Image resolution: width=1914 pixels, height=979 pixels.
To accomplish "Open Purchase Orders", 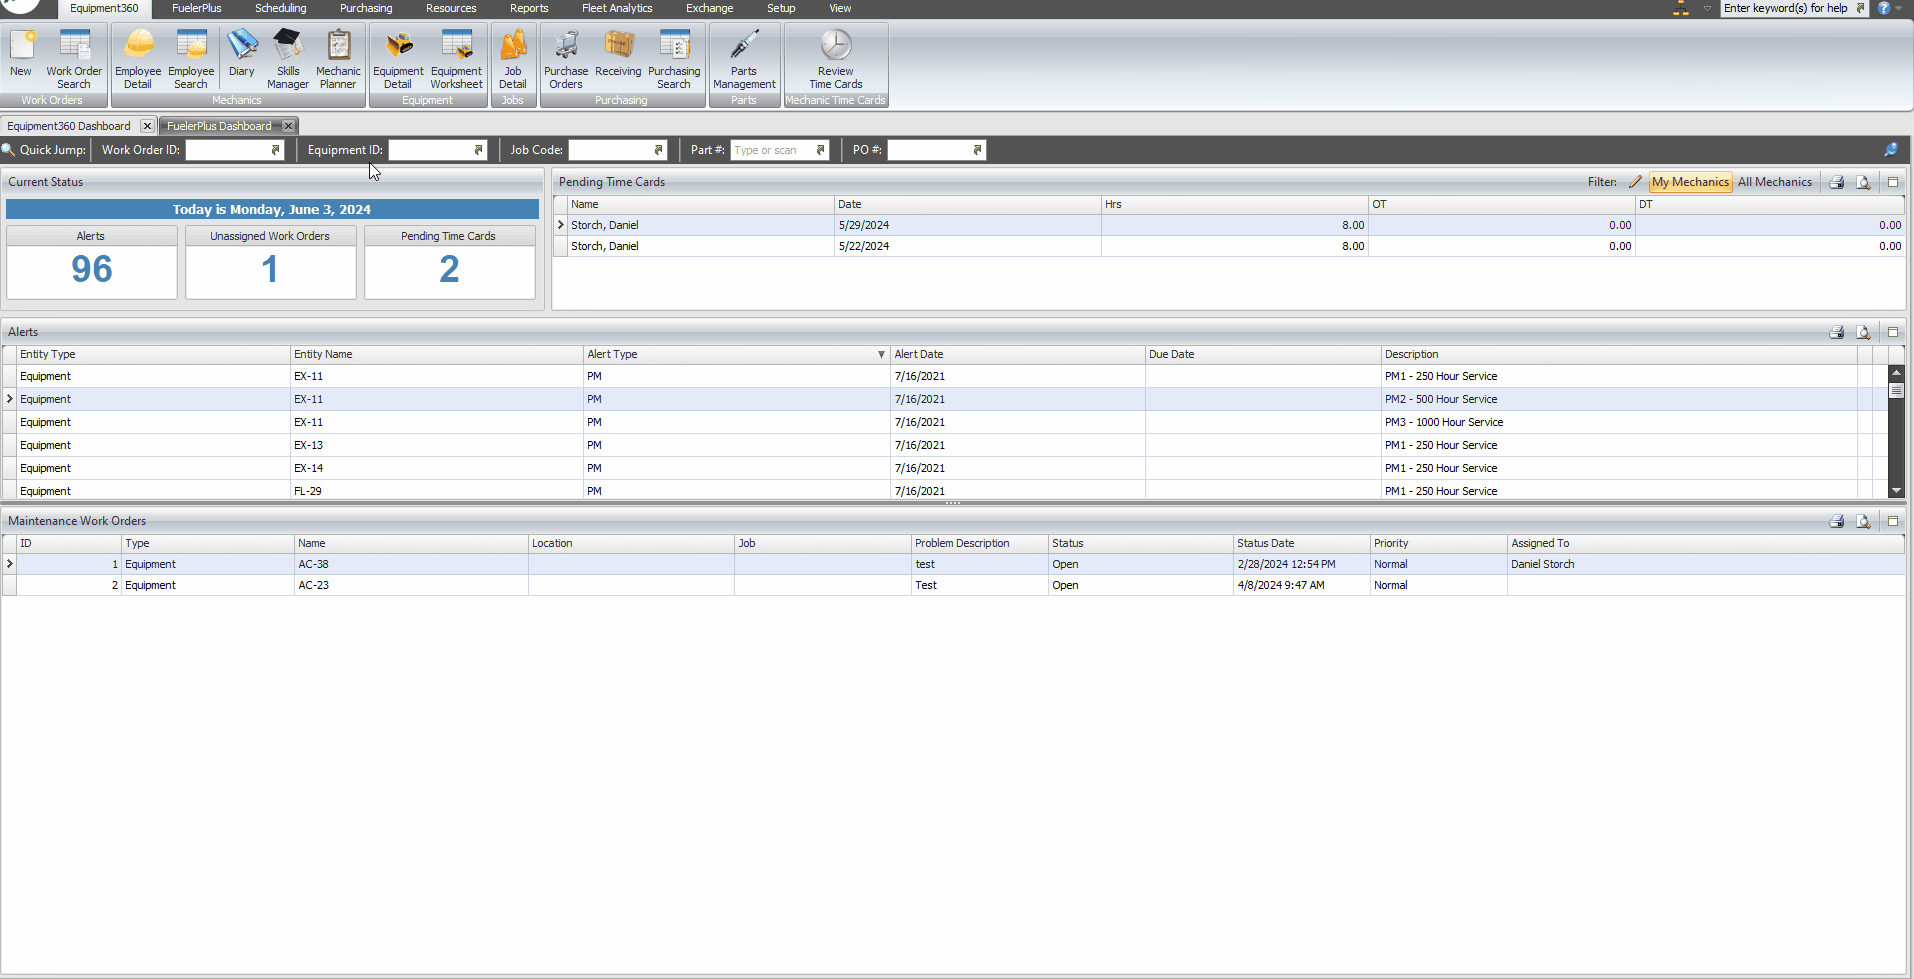I will (x=566, y=58).
